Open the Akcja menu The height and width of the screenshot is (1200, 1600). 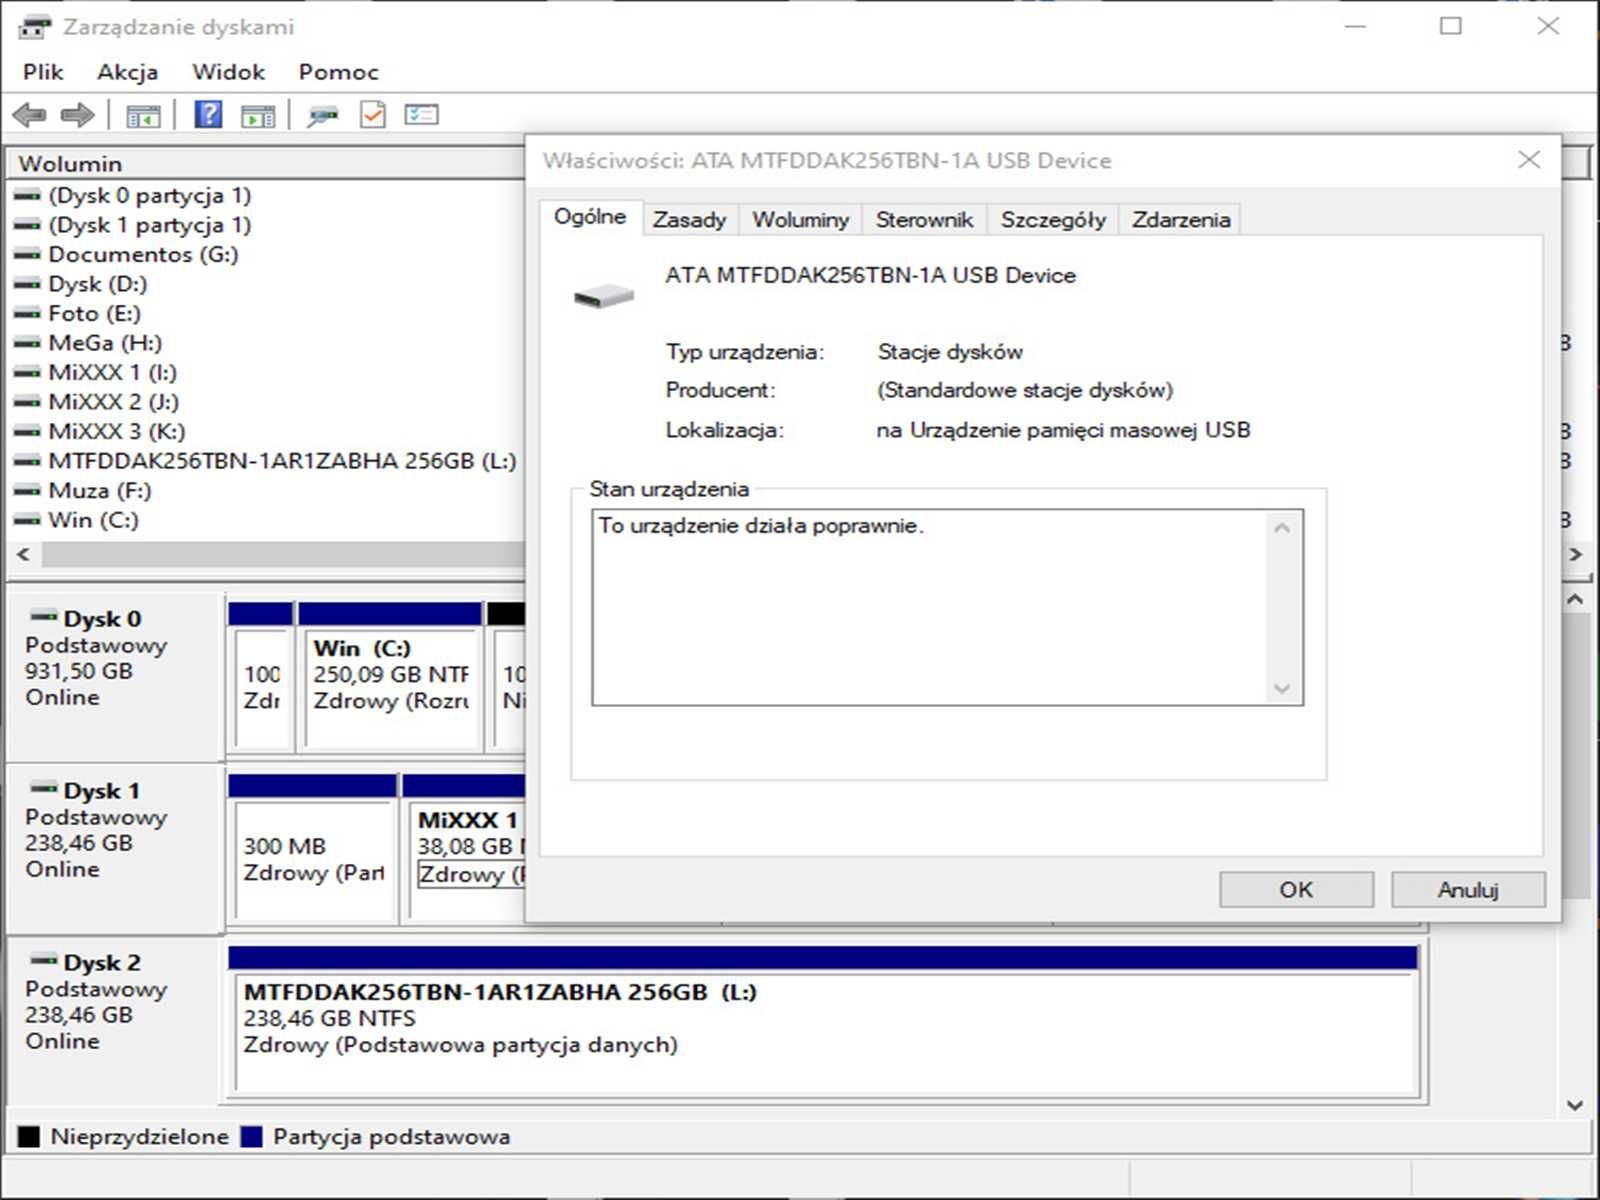(x=127, y=72)
